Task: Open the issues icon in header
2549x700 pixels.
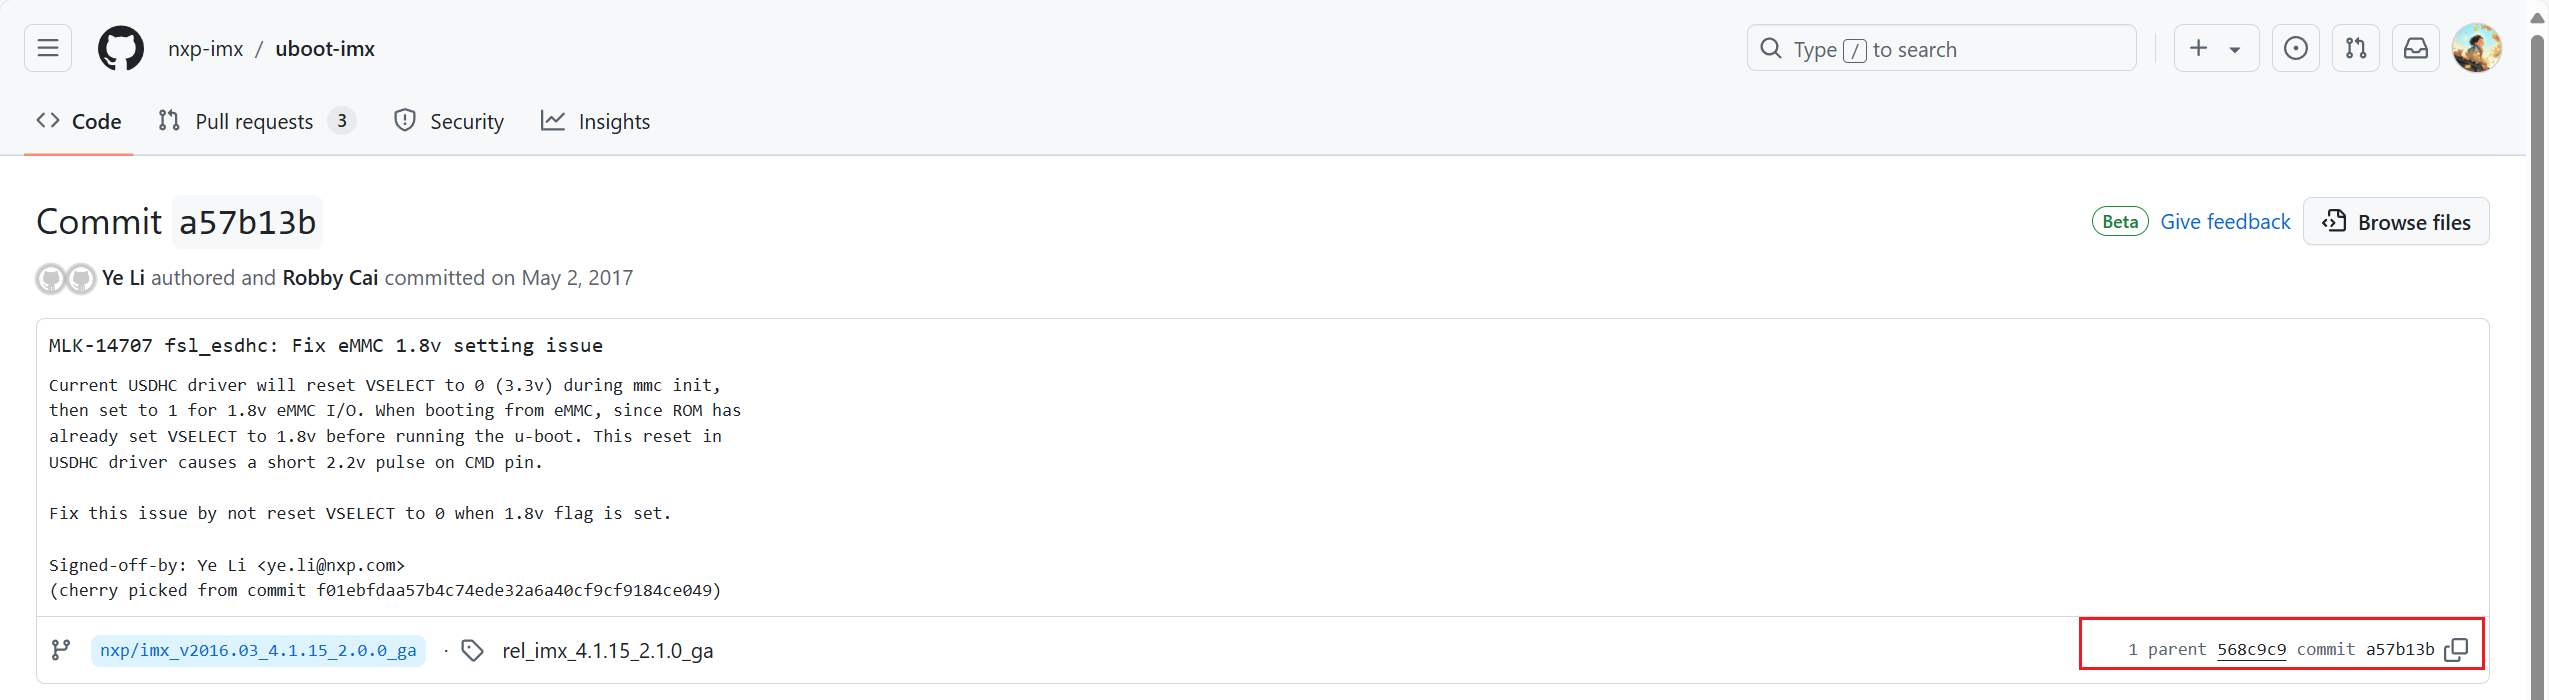Action: 2295,48
